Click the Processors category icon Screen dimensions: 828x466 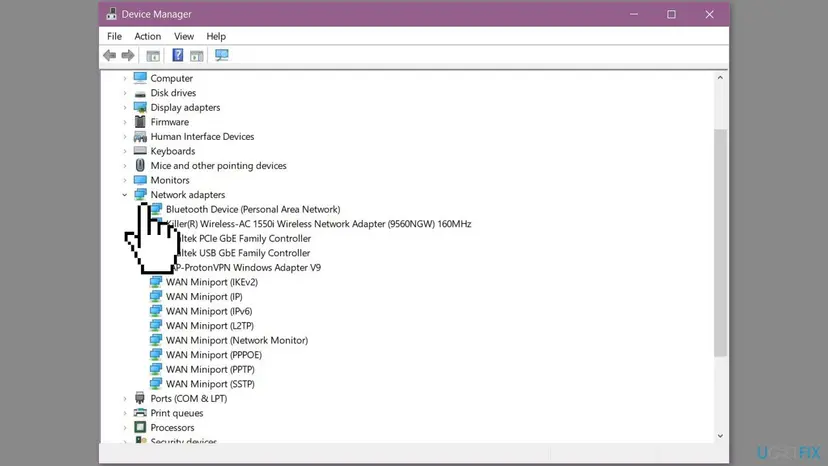coord(140,427)
